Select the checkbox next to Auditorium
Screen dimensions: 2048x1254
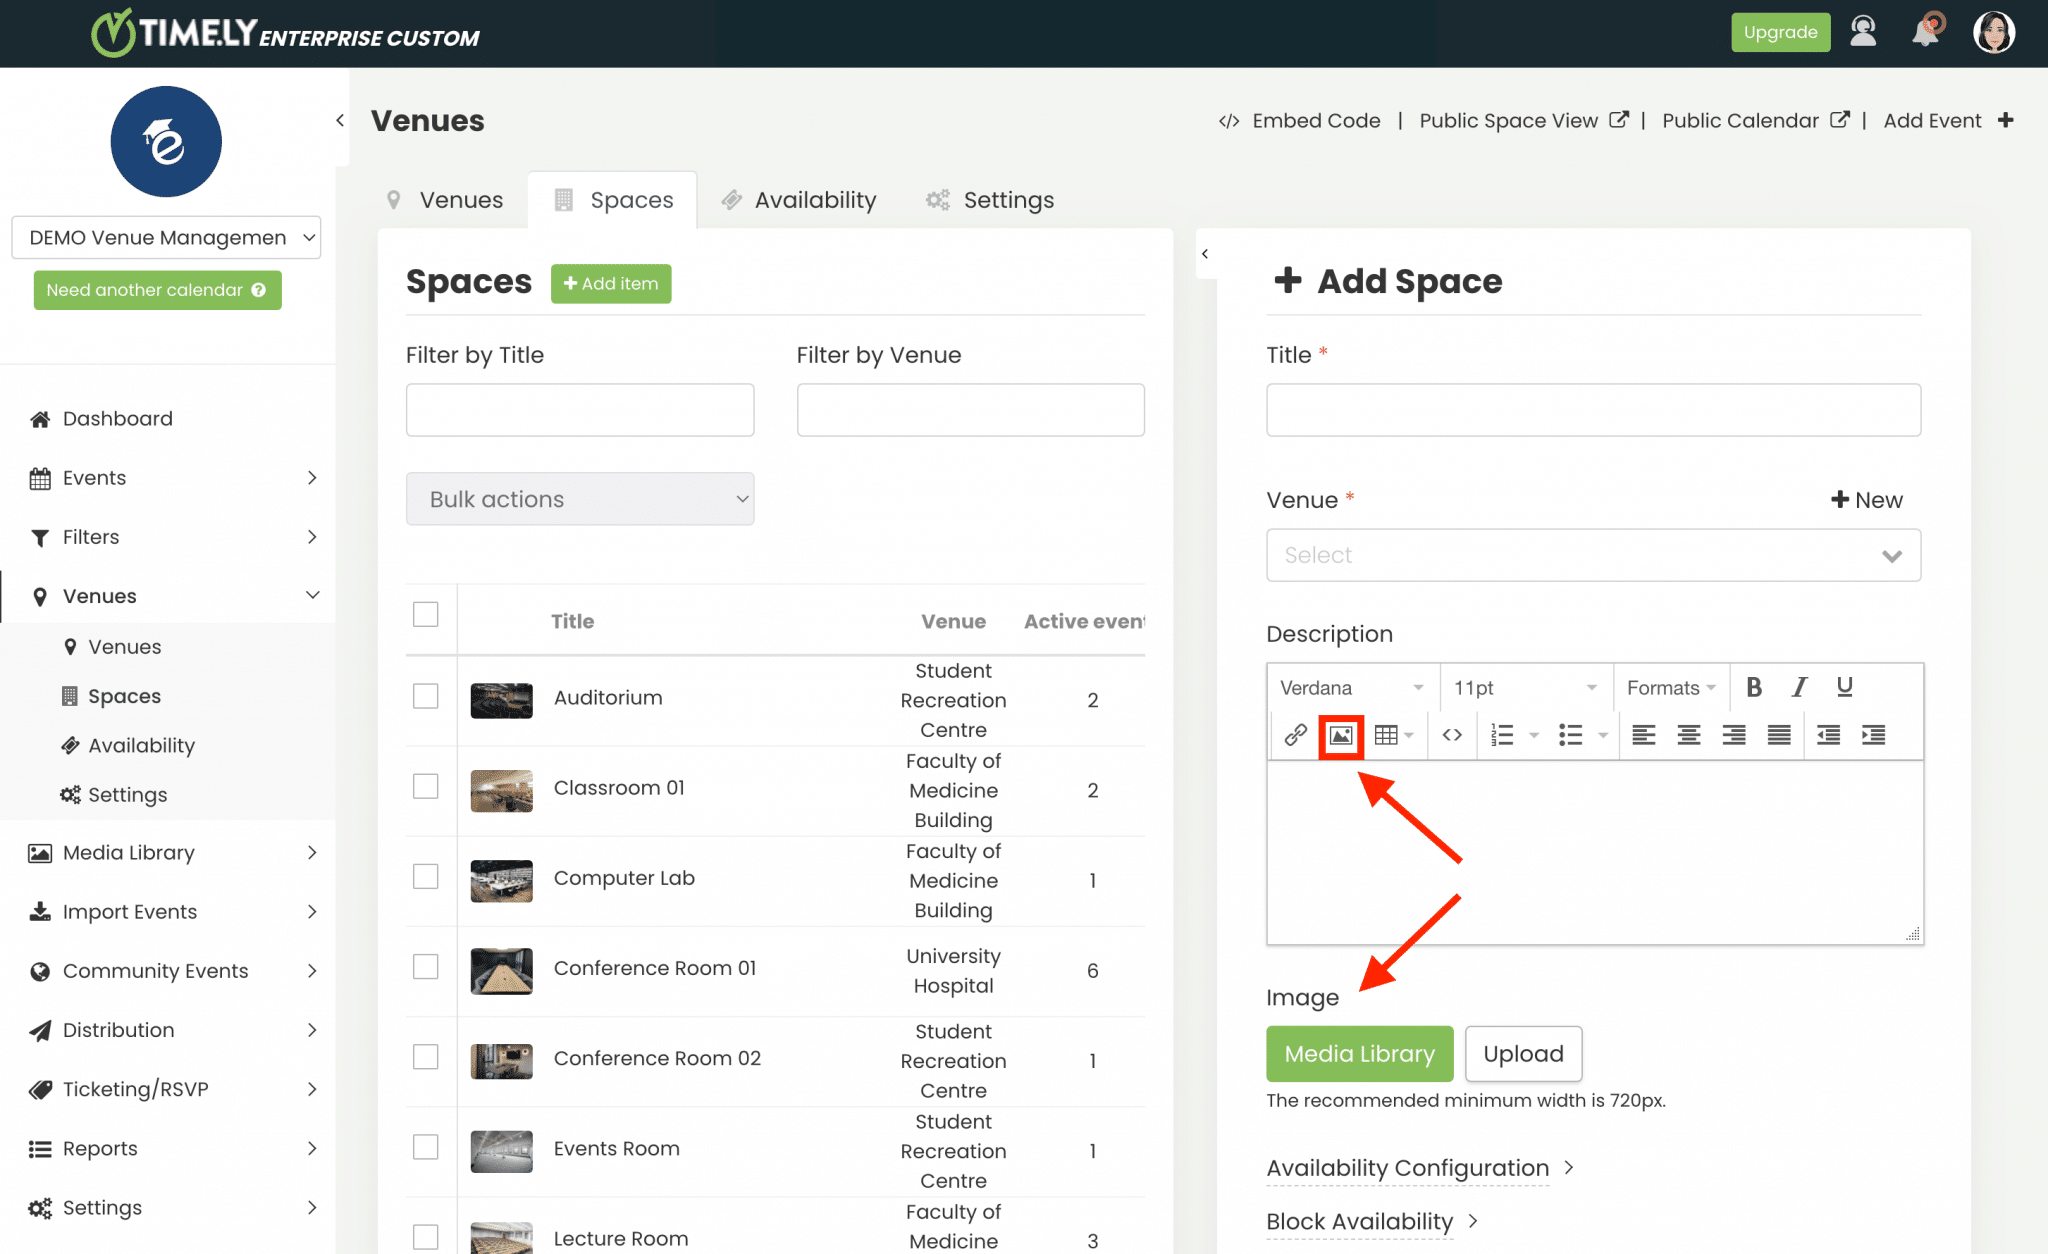(x=426, y=696)
